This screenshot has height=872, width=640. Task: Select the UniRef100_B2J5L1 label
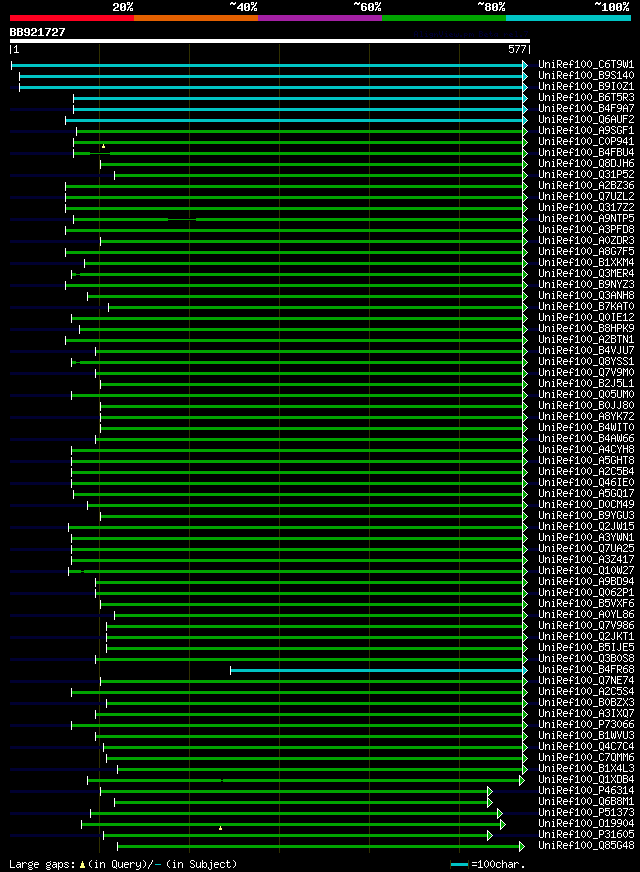(x=586, y=384)
